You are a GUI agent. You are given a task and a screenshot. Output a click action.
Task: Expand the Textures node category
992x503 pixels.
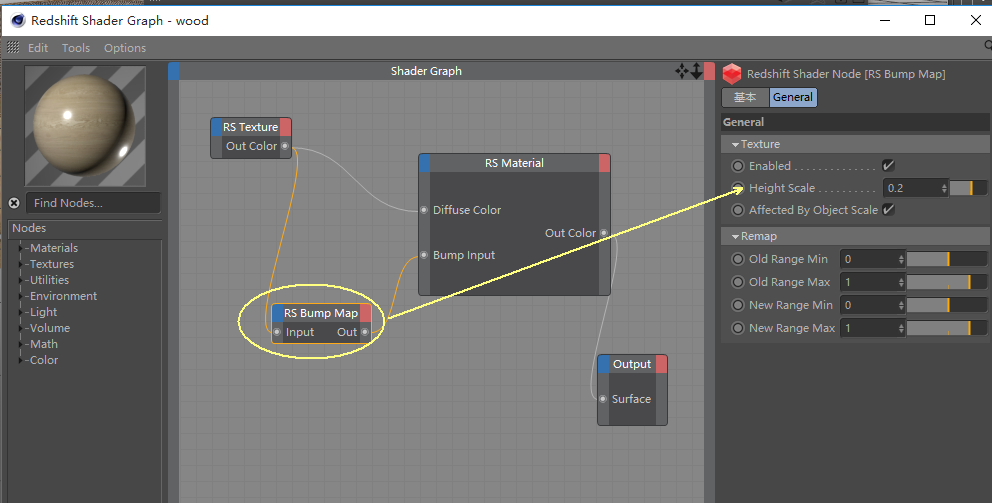(x=22, y=264)
